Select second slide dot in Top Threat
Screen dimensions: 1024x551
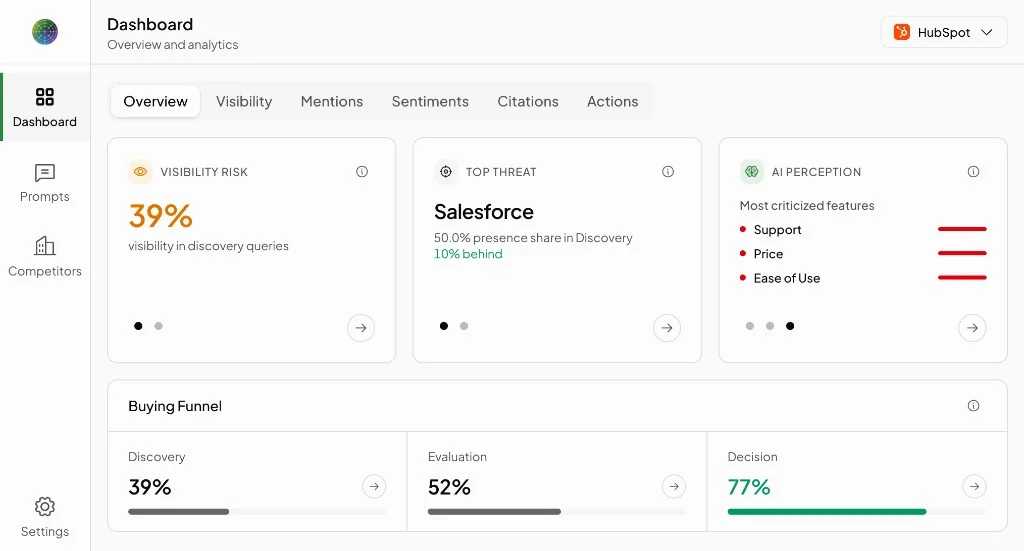464,326
